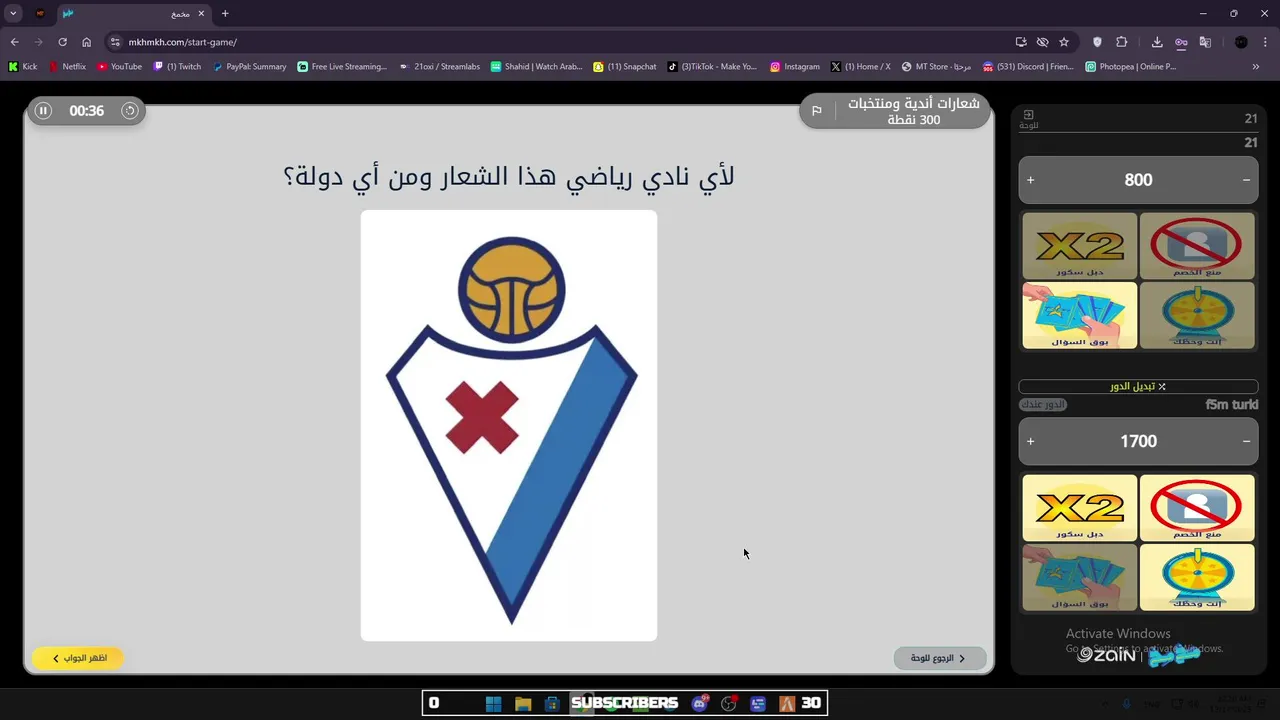The width and height of the screenshot is (1280, 720).
Task: Click the report flag icon
Action: click(816, 111)
